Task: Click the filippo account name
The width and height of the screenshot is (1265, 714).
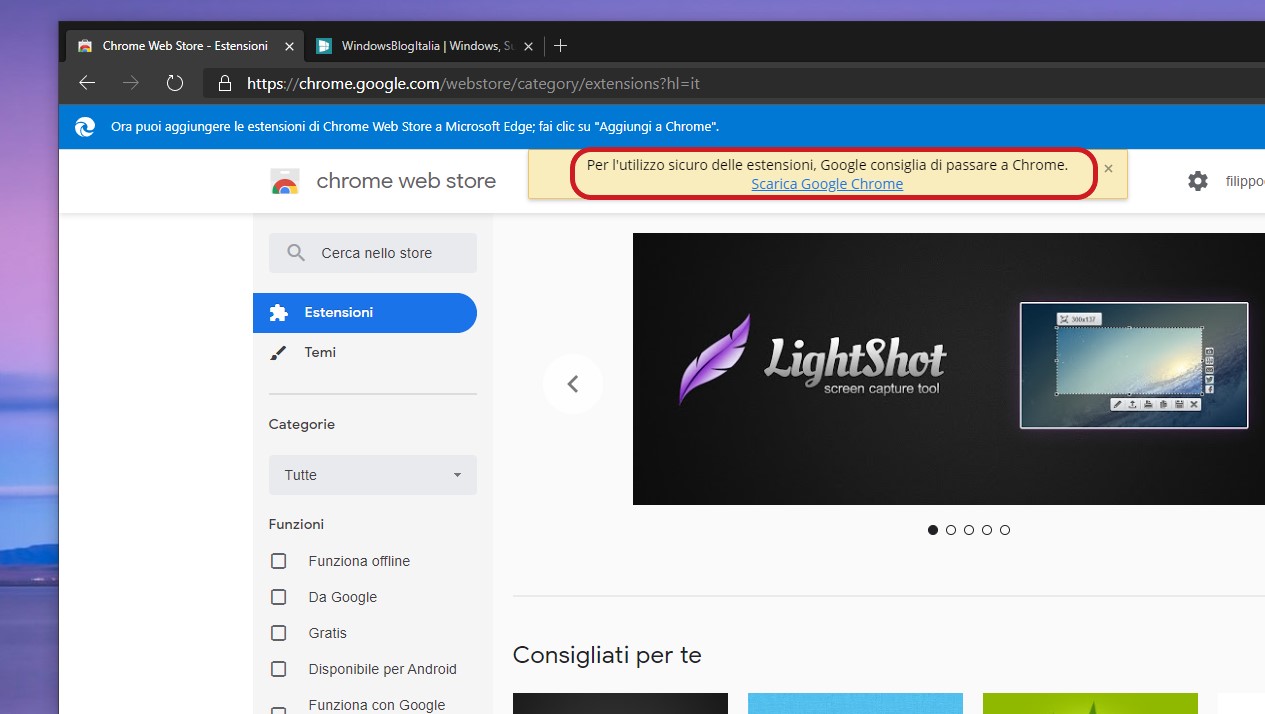Action: coord(1245,181)
